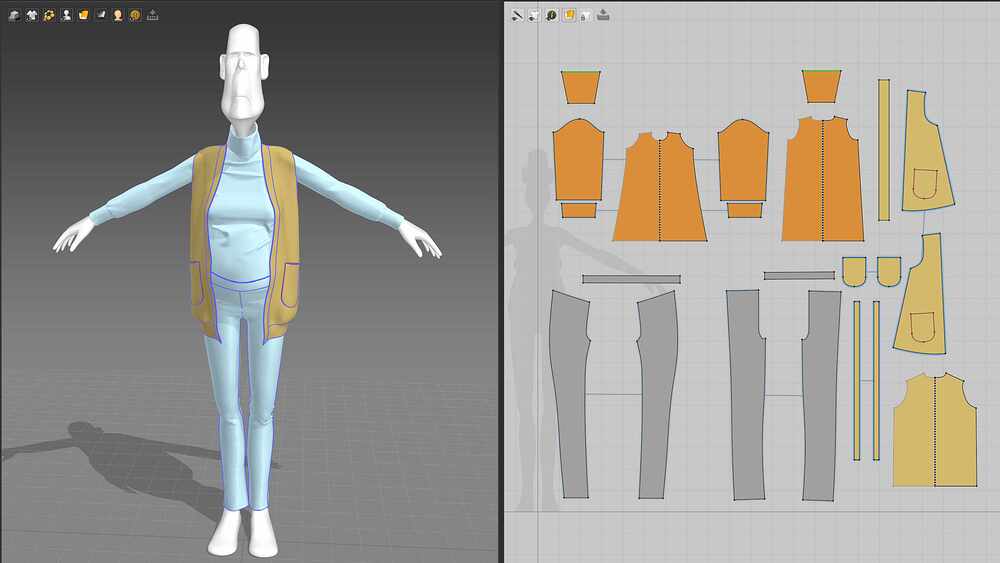The height and width of the screenshot is (563, 1000).
Task: Select the third gray pant leg pattern
Action: tap(747, 395)
